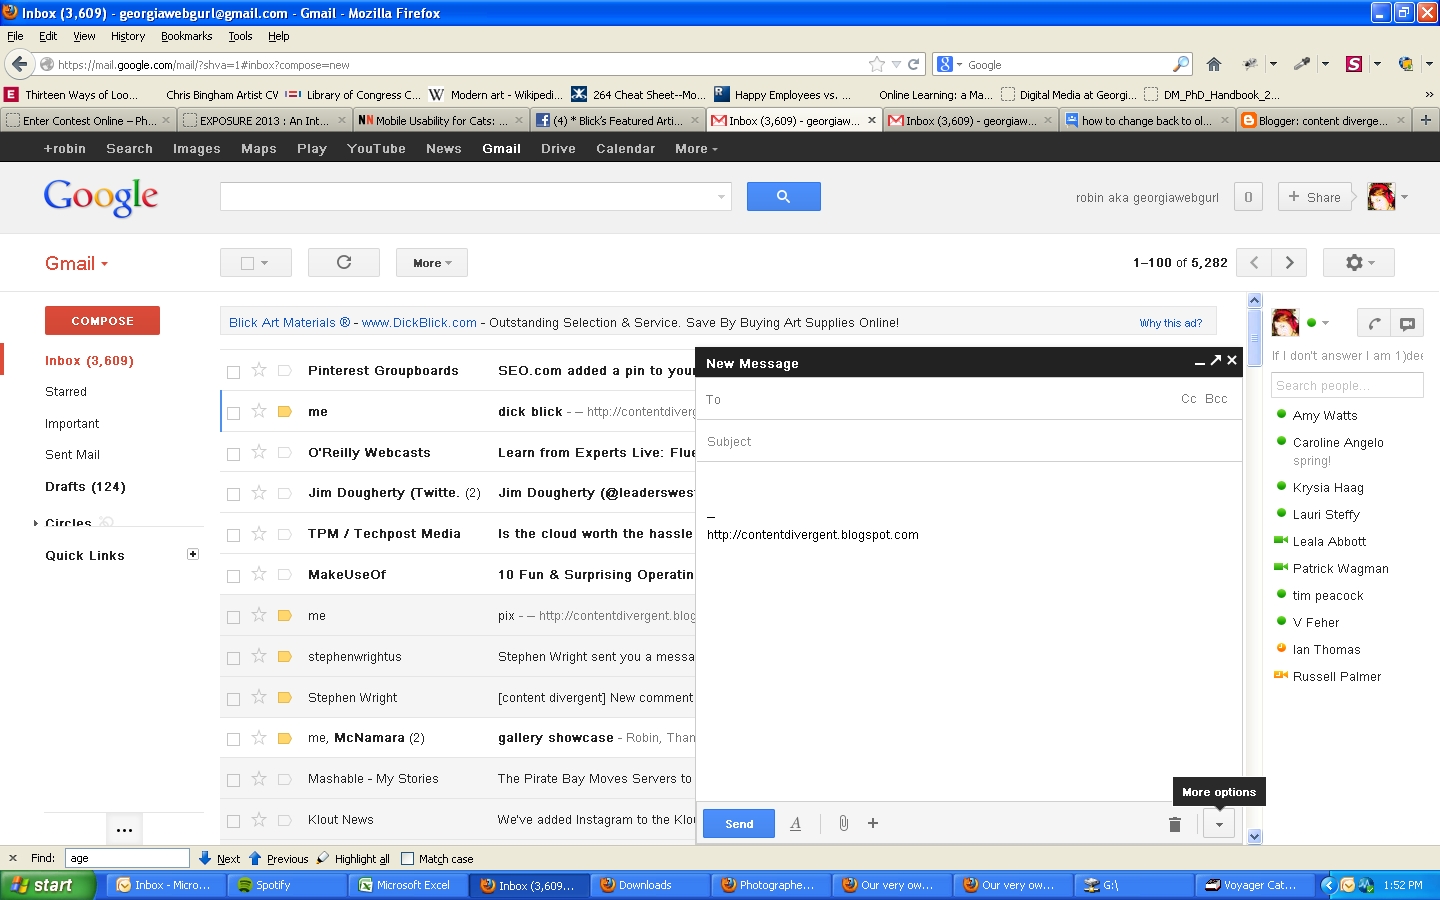Click the Why this ad? link
This screenshot has height=900, width=1440.
pyautogui.click(x=1170, y=323)
